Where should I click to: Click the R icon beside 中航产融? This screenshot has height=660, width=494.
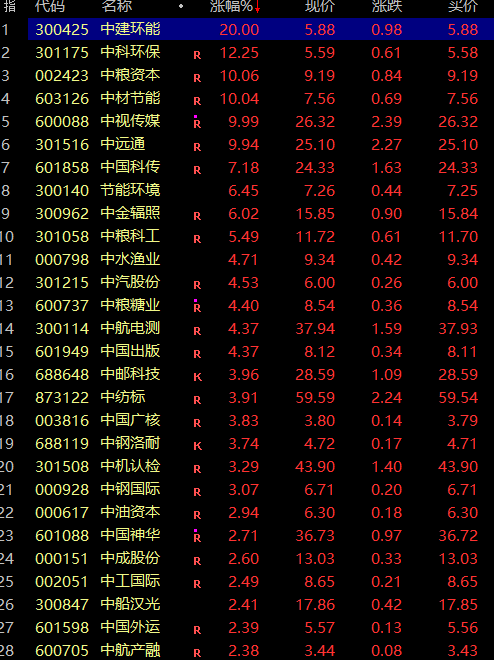[197, 653]
